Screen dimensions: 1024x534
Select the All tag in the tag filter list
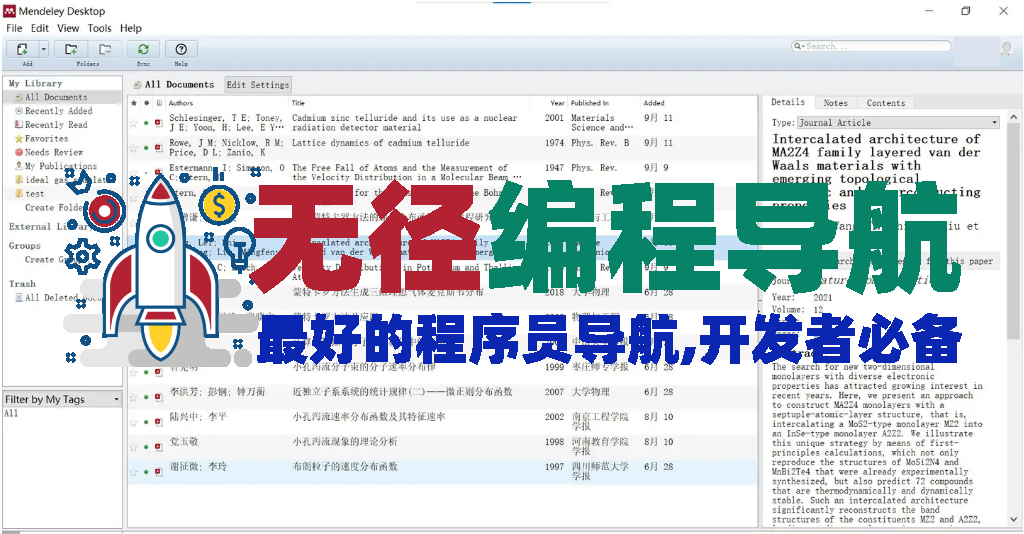(11, 413)
